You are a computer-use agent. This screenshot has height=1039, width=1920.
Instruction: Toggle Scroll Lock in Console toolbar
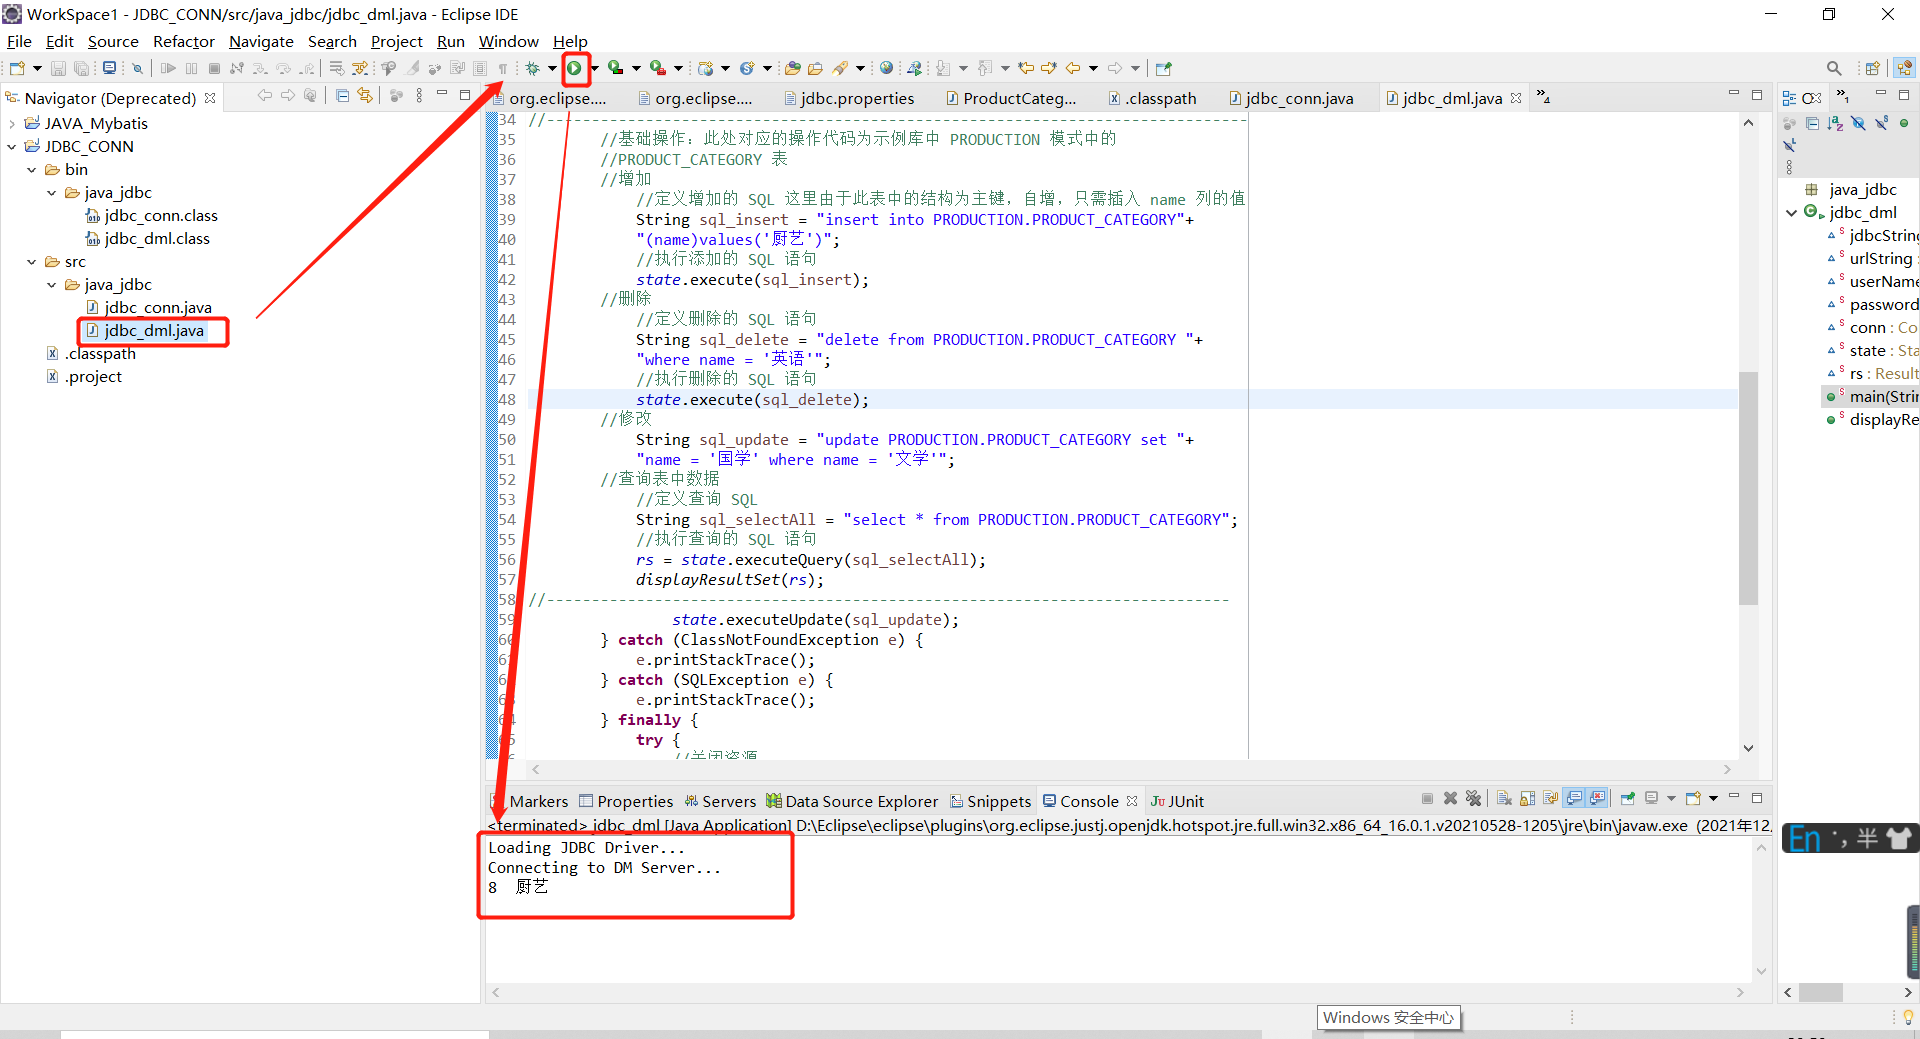[1527, 799]
